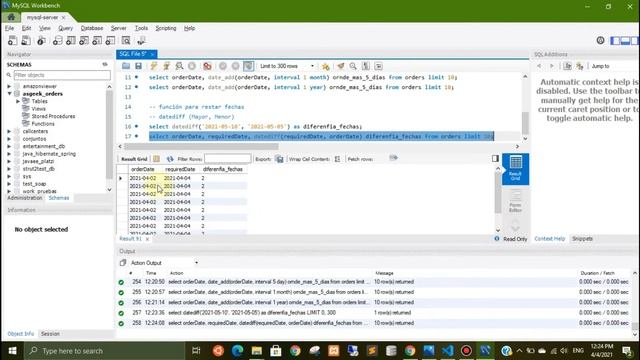Click the create new view icon
This screenshot has width=640, height=360.
click(x=84, y=40)
